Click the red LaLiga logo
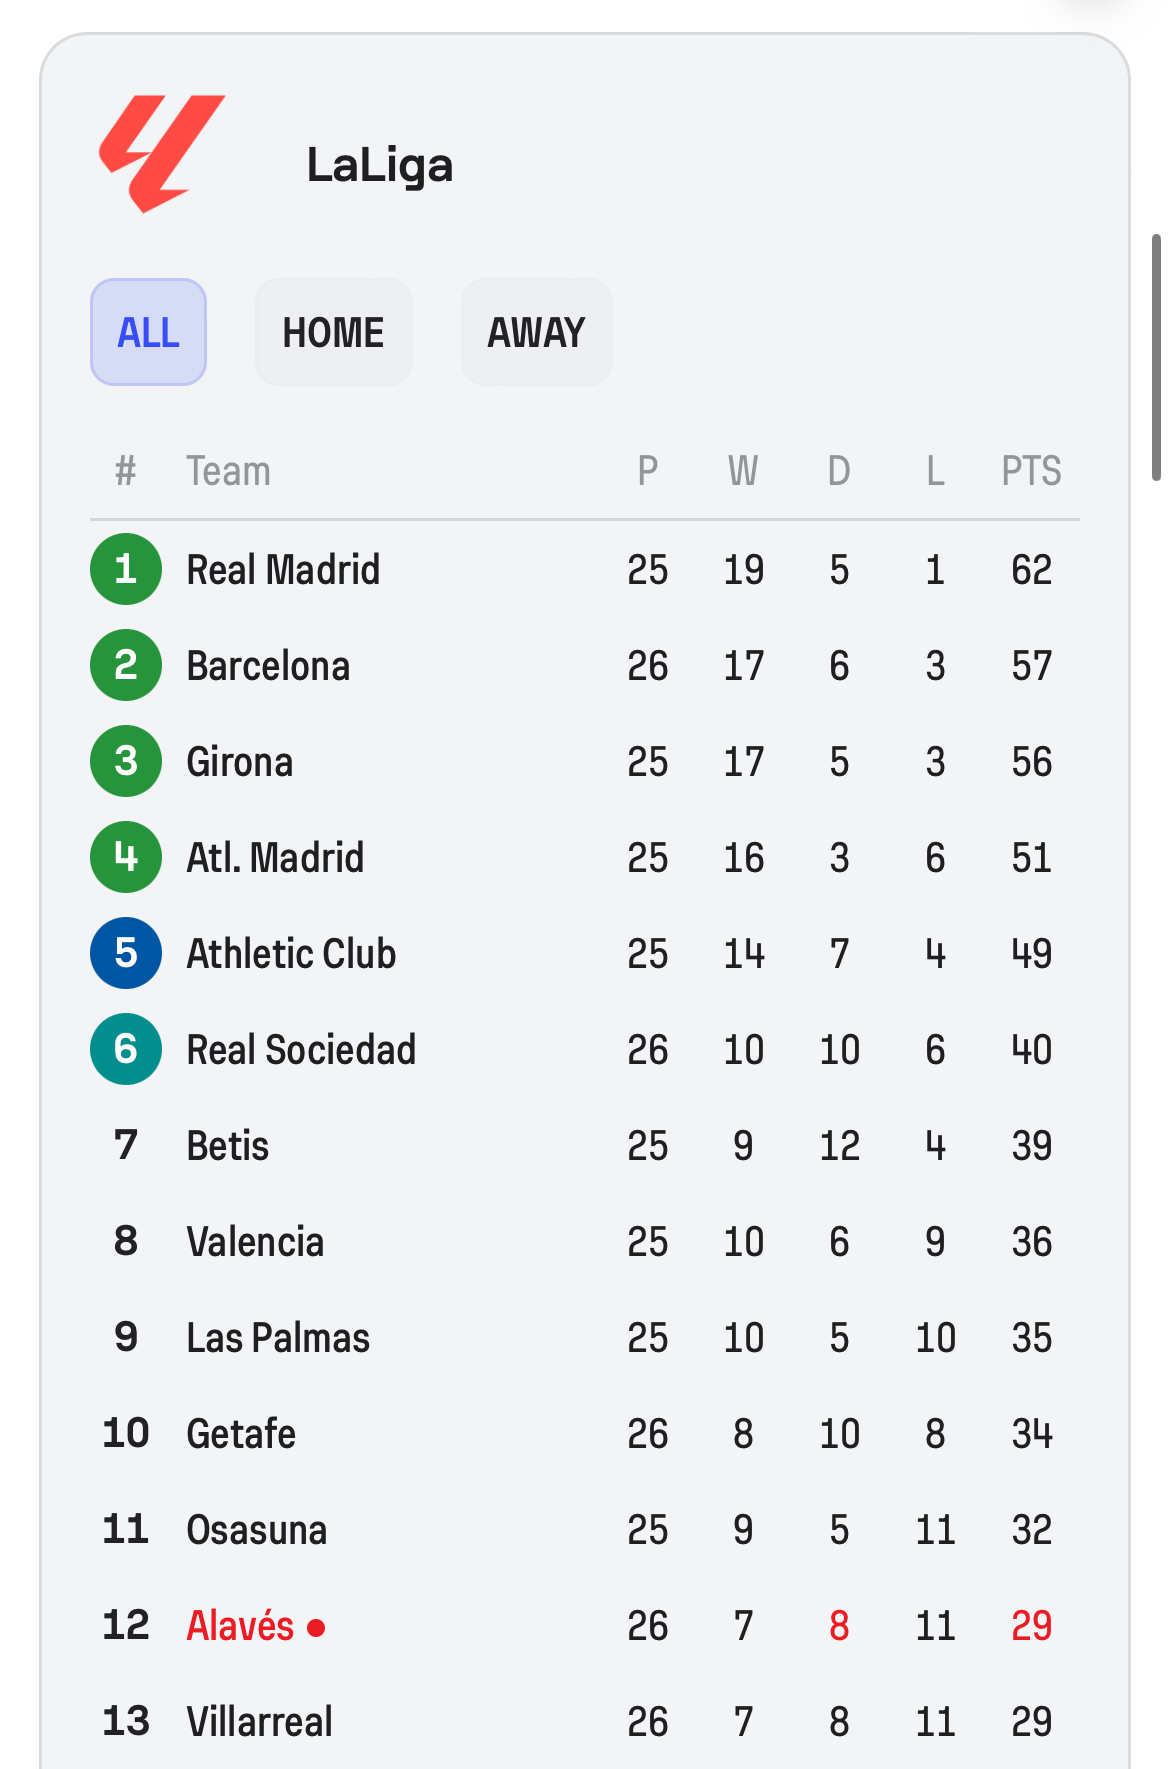This screenshot has width=1170, height=1769. click(162, 153)
